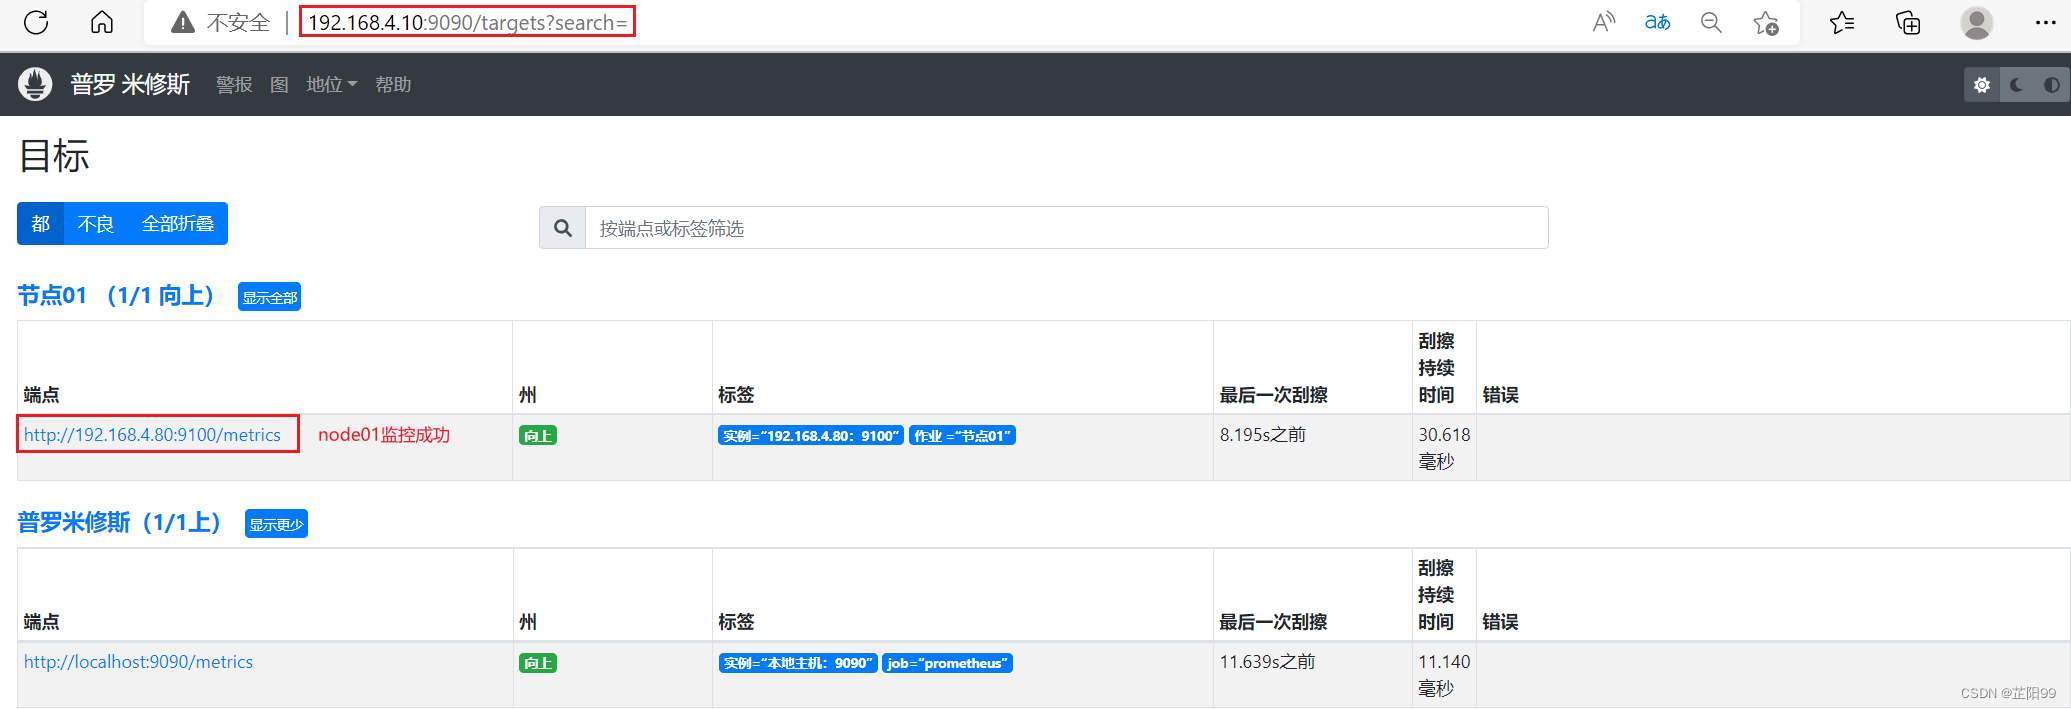Click the 向上 state badge for 192.168.4.80
The height and width of the screenshot is (709, 2071).
tap(538, 436)
